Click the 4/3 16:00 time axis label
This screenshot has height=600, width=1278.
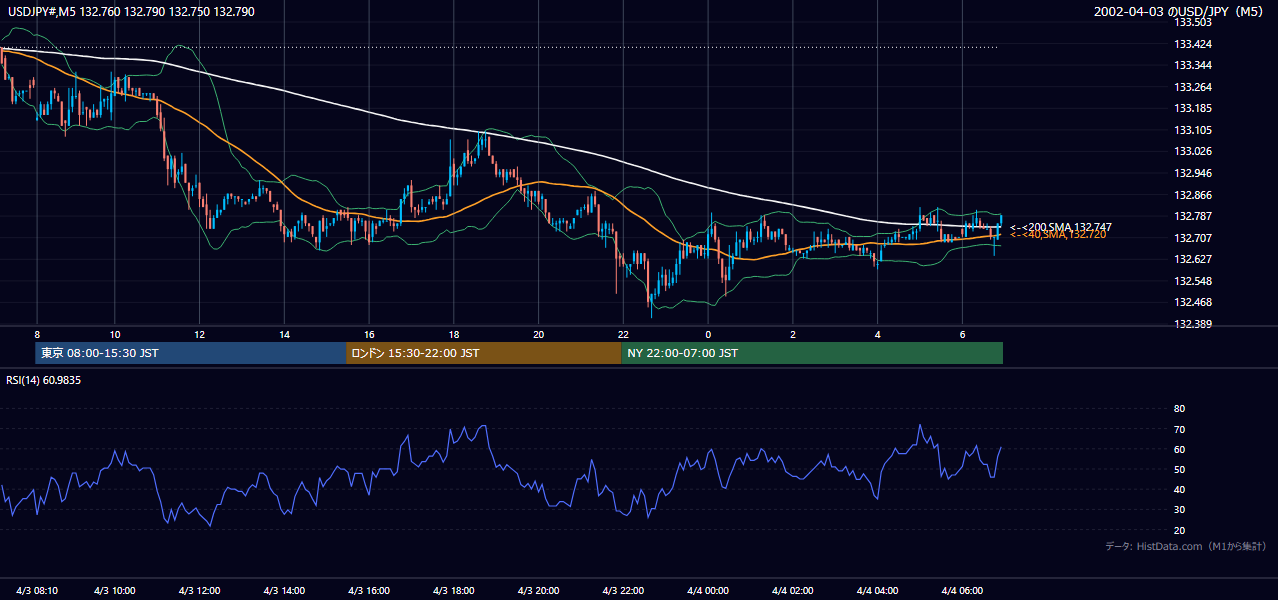[x=369, y=590]
